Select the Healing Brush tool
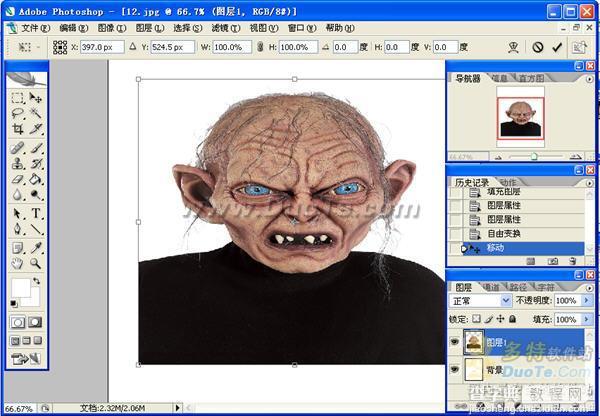This screenshot has width=600, height=416. pos(17,148)
